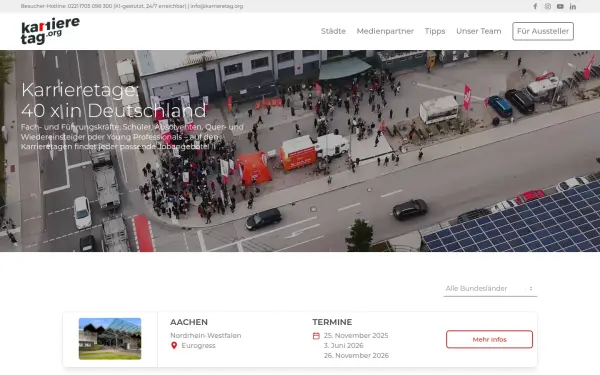Open the Facebook social icon
This screenshot has height=375, width=600.
[535, 6]
